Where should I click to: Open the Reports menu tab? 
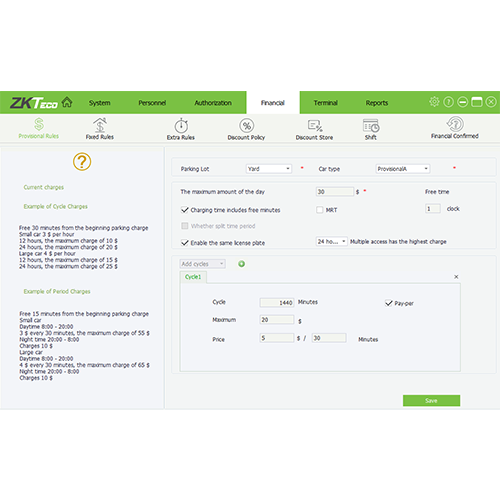coord(377,103)
